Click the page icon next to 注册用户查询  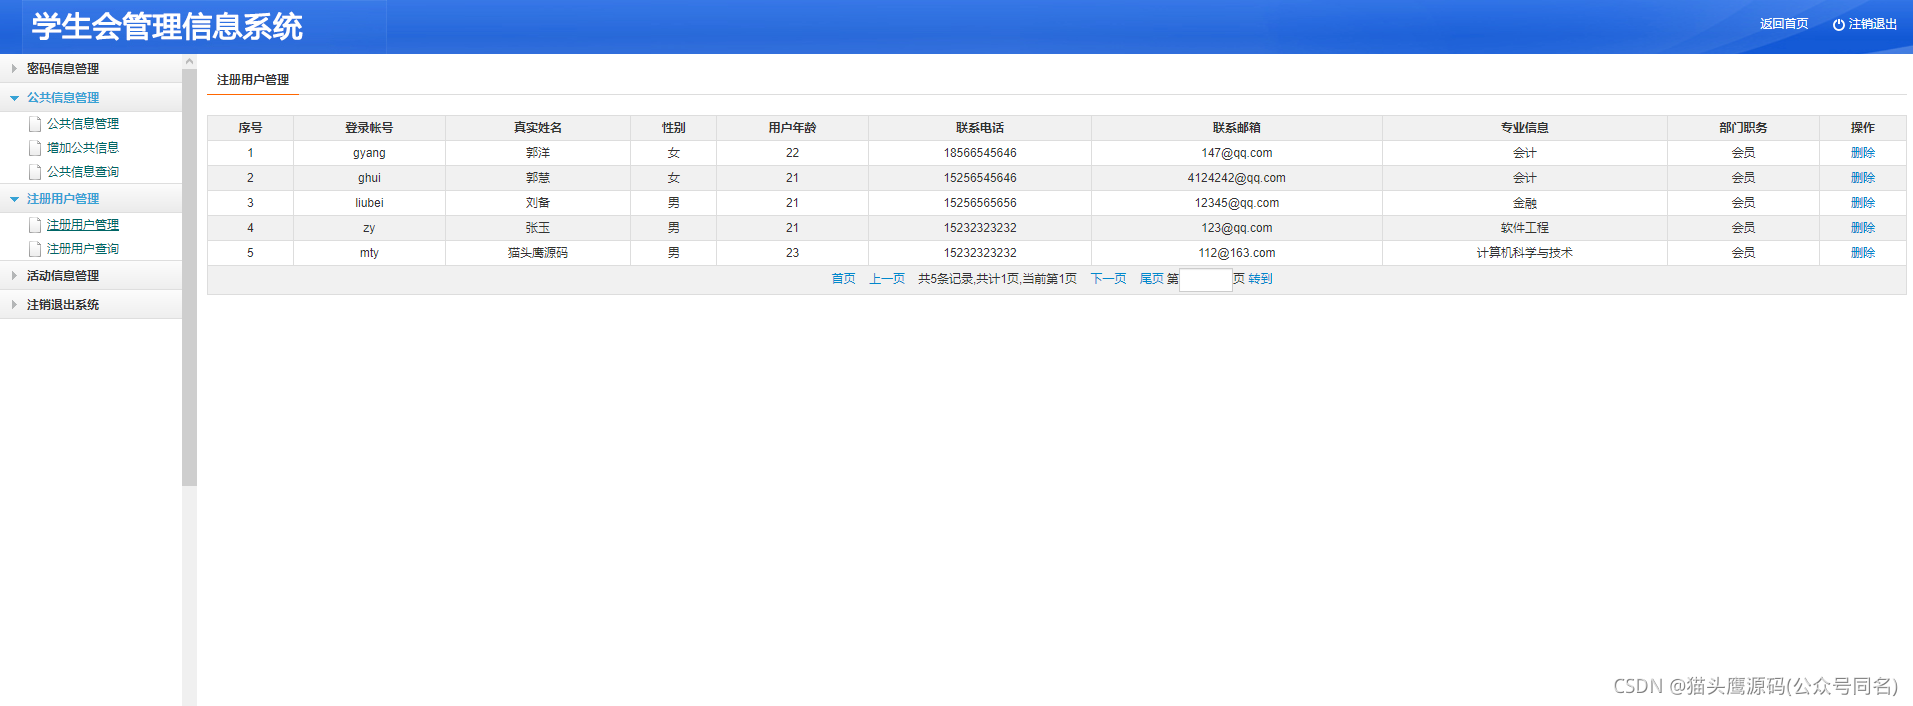pos(35,249)
